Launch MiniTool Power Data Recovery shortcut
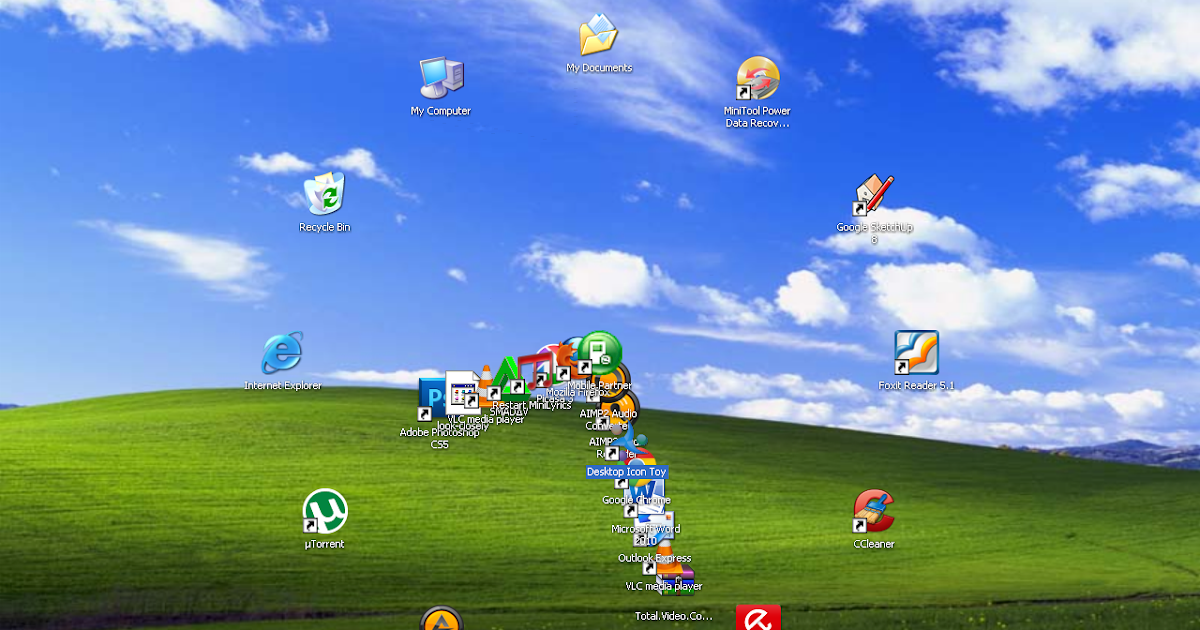The height and width of the screenshot is (630, 1200). 757,79
